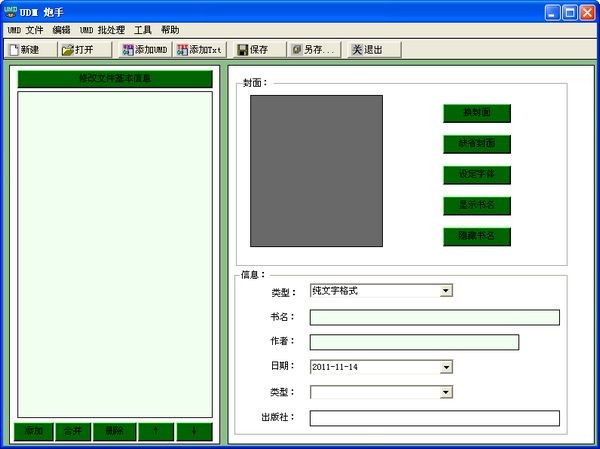Click the 打开 (Open) folder toolbar button
This screenshot has height=449, width=600.
point(86,50)
